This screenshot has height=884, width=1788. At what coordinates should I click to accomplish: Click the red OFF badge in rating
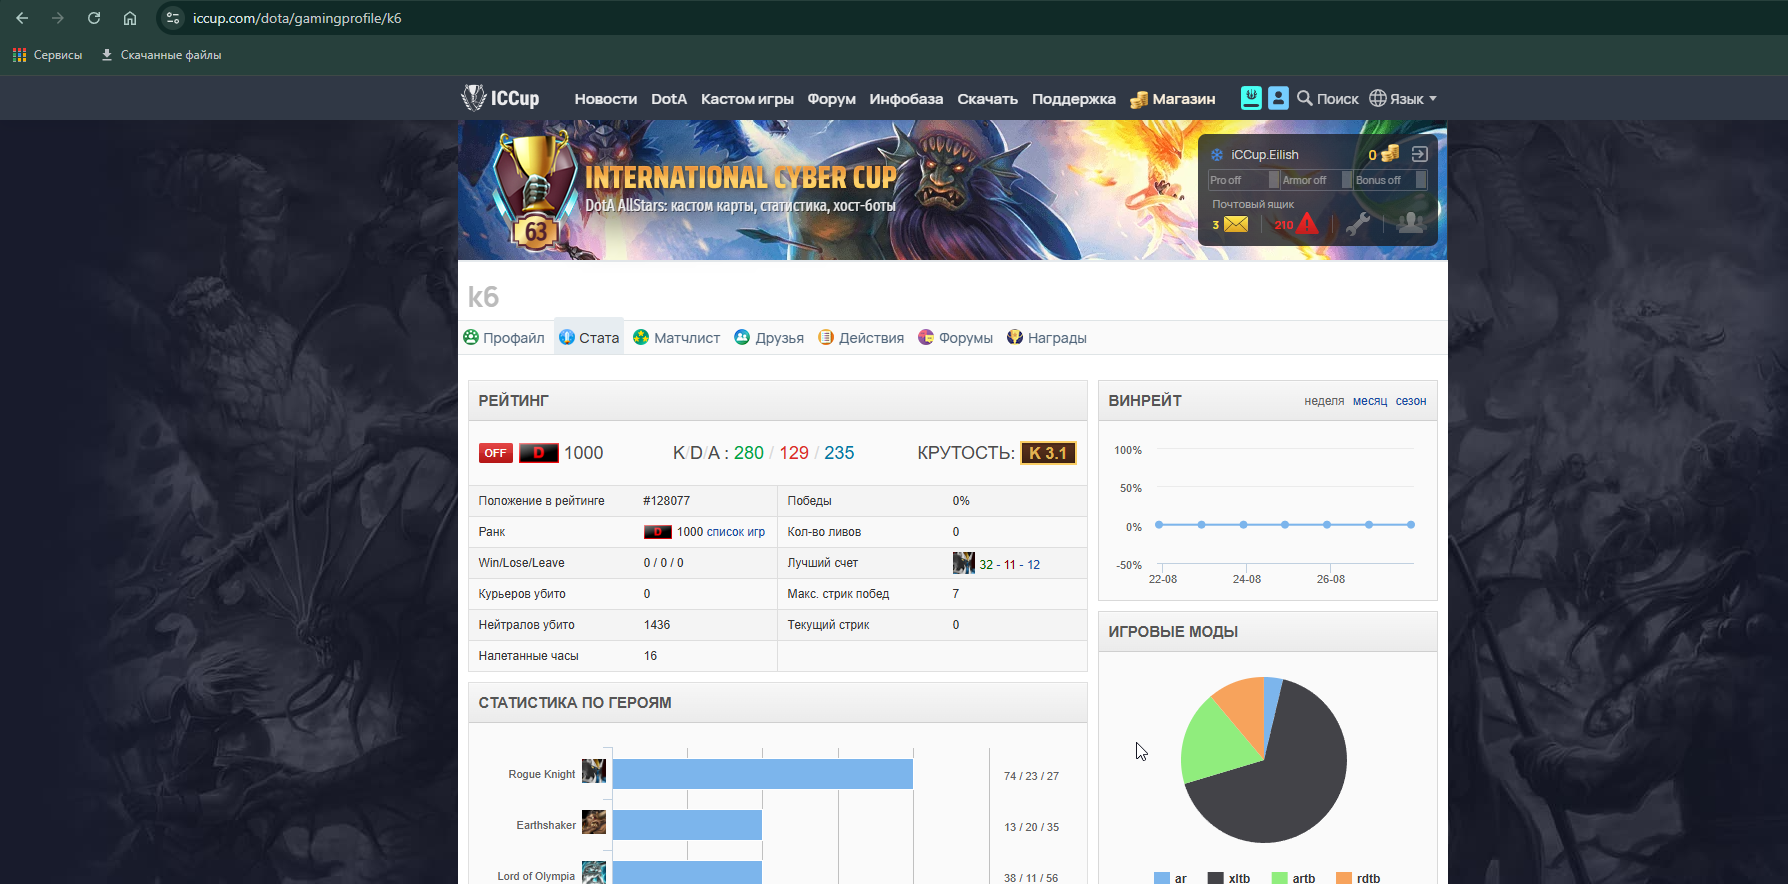click(495, 453)
